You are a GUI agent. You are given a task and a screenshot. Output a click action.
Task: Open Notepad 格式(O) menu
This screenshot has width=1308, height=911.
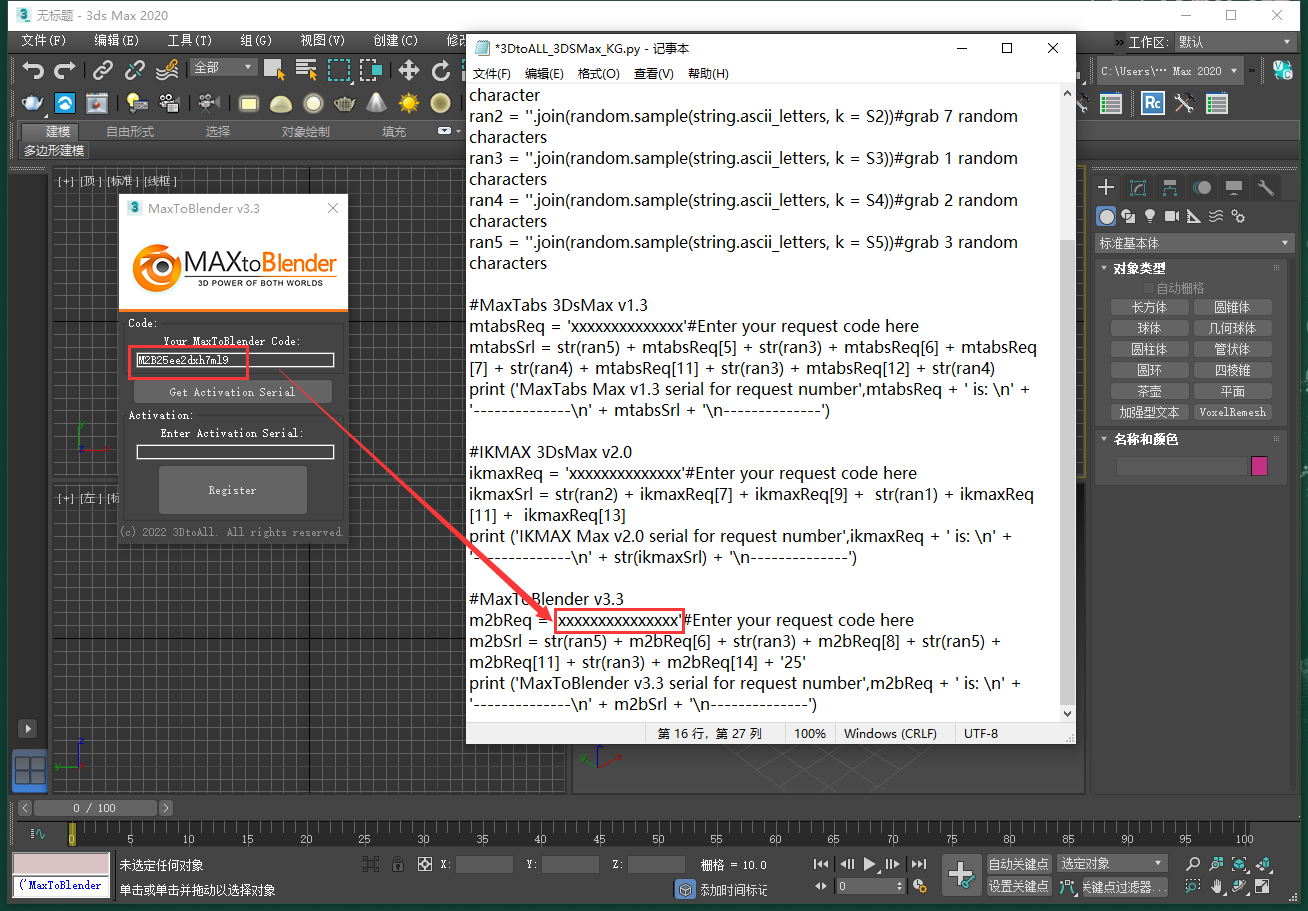click(599, 74)
